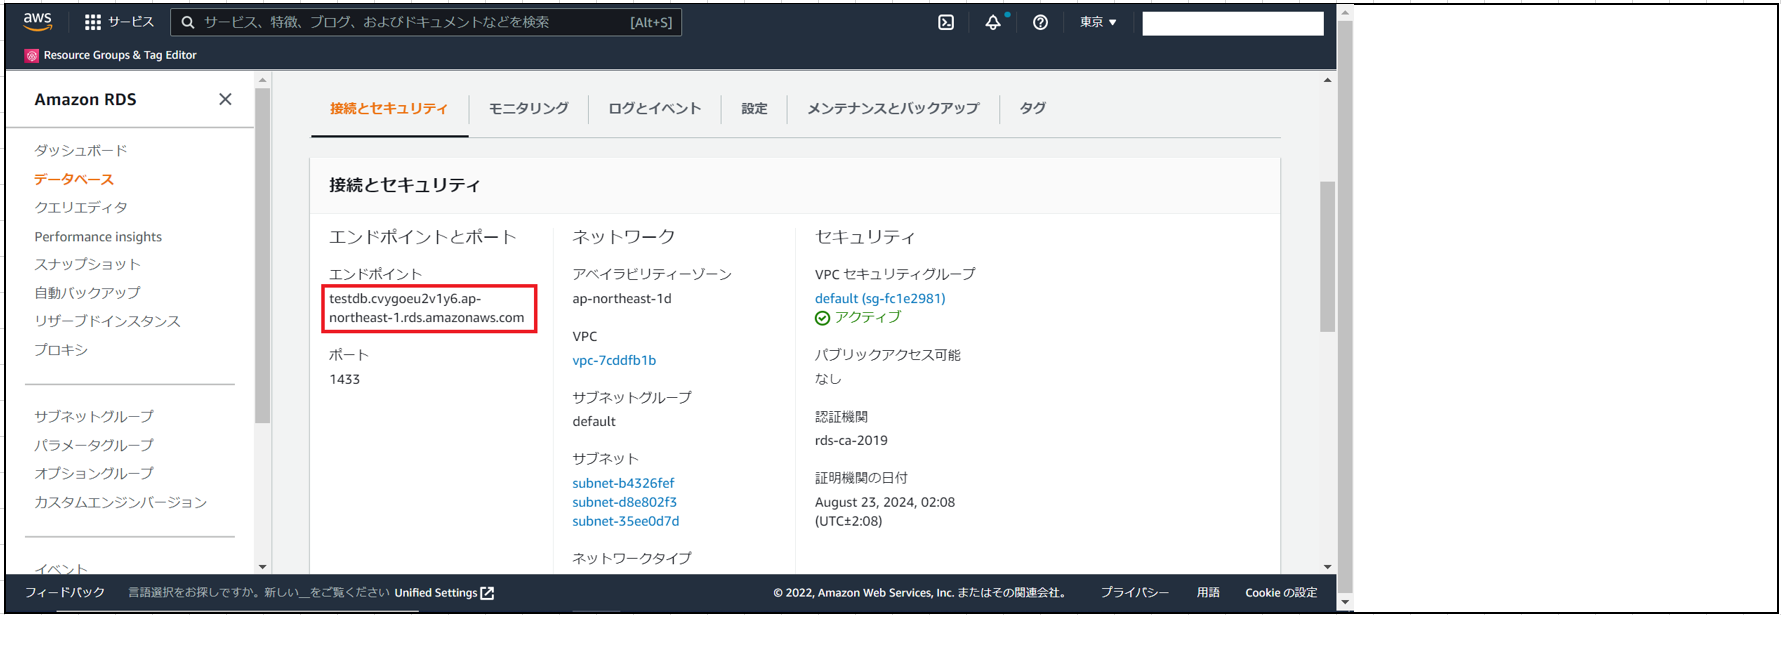Viewport: 1781px width, 648px height.
Task: Open データベース in sidebar
Action: pos(74,179)
